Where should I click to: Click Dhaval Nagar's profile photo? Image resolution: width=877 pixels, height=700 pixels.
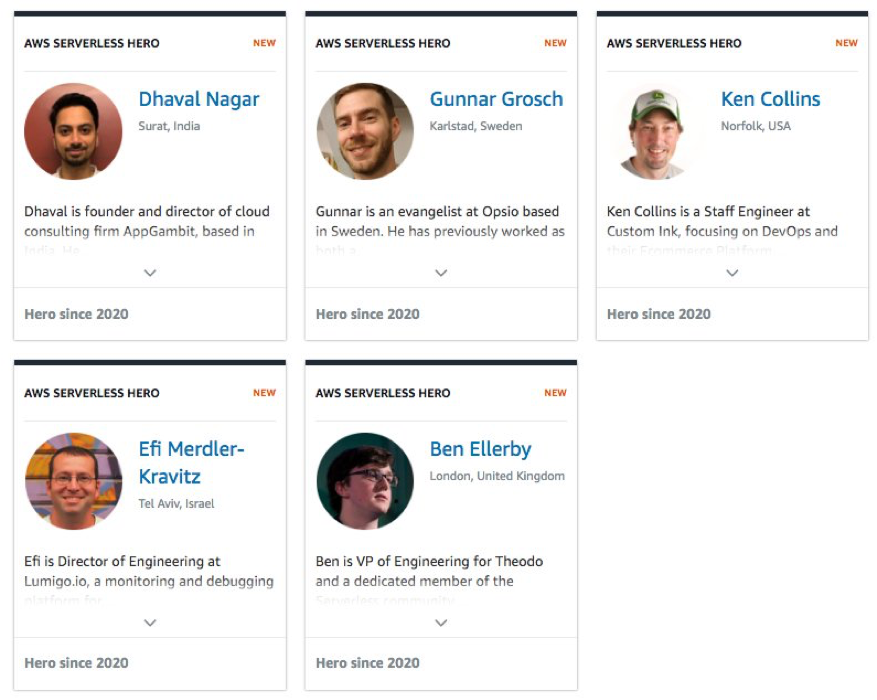pyautogui.click(x=73, y=131)
